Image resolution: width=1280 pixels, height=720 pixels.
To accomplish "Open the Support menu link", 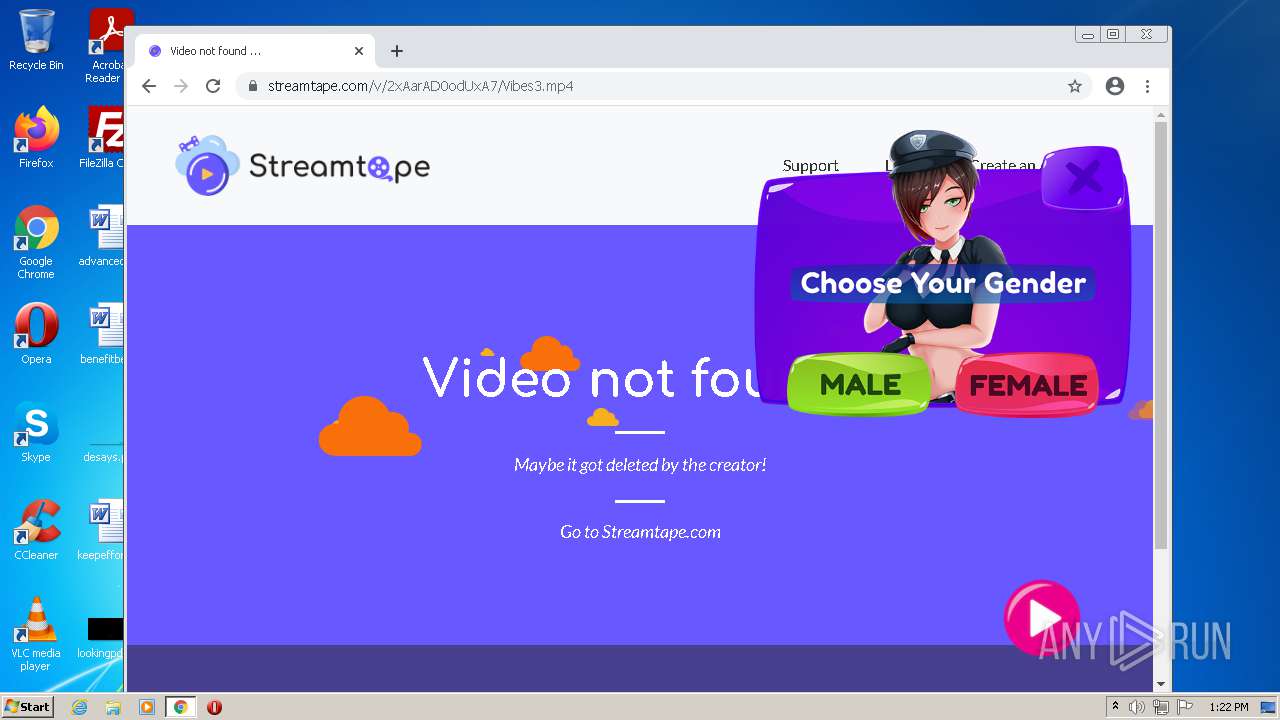I will coord(810,166).
